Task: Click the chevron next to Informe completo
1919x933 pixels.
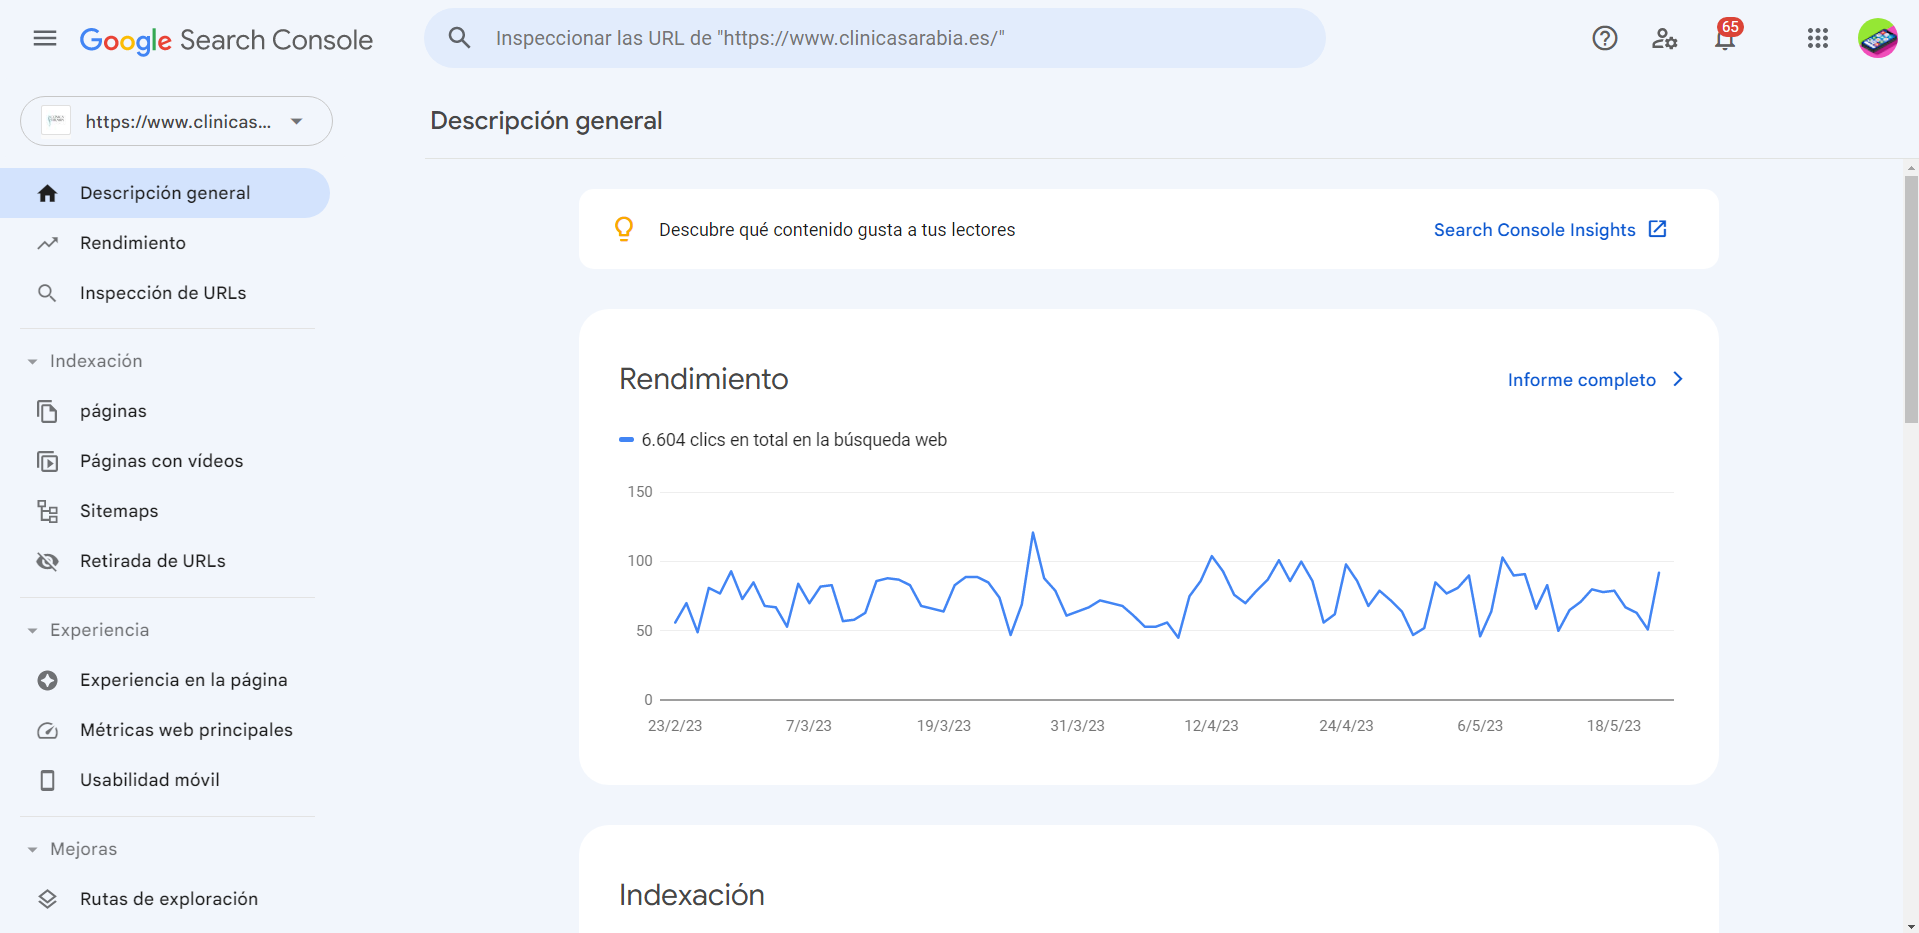Action: point(1678,379)
